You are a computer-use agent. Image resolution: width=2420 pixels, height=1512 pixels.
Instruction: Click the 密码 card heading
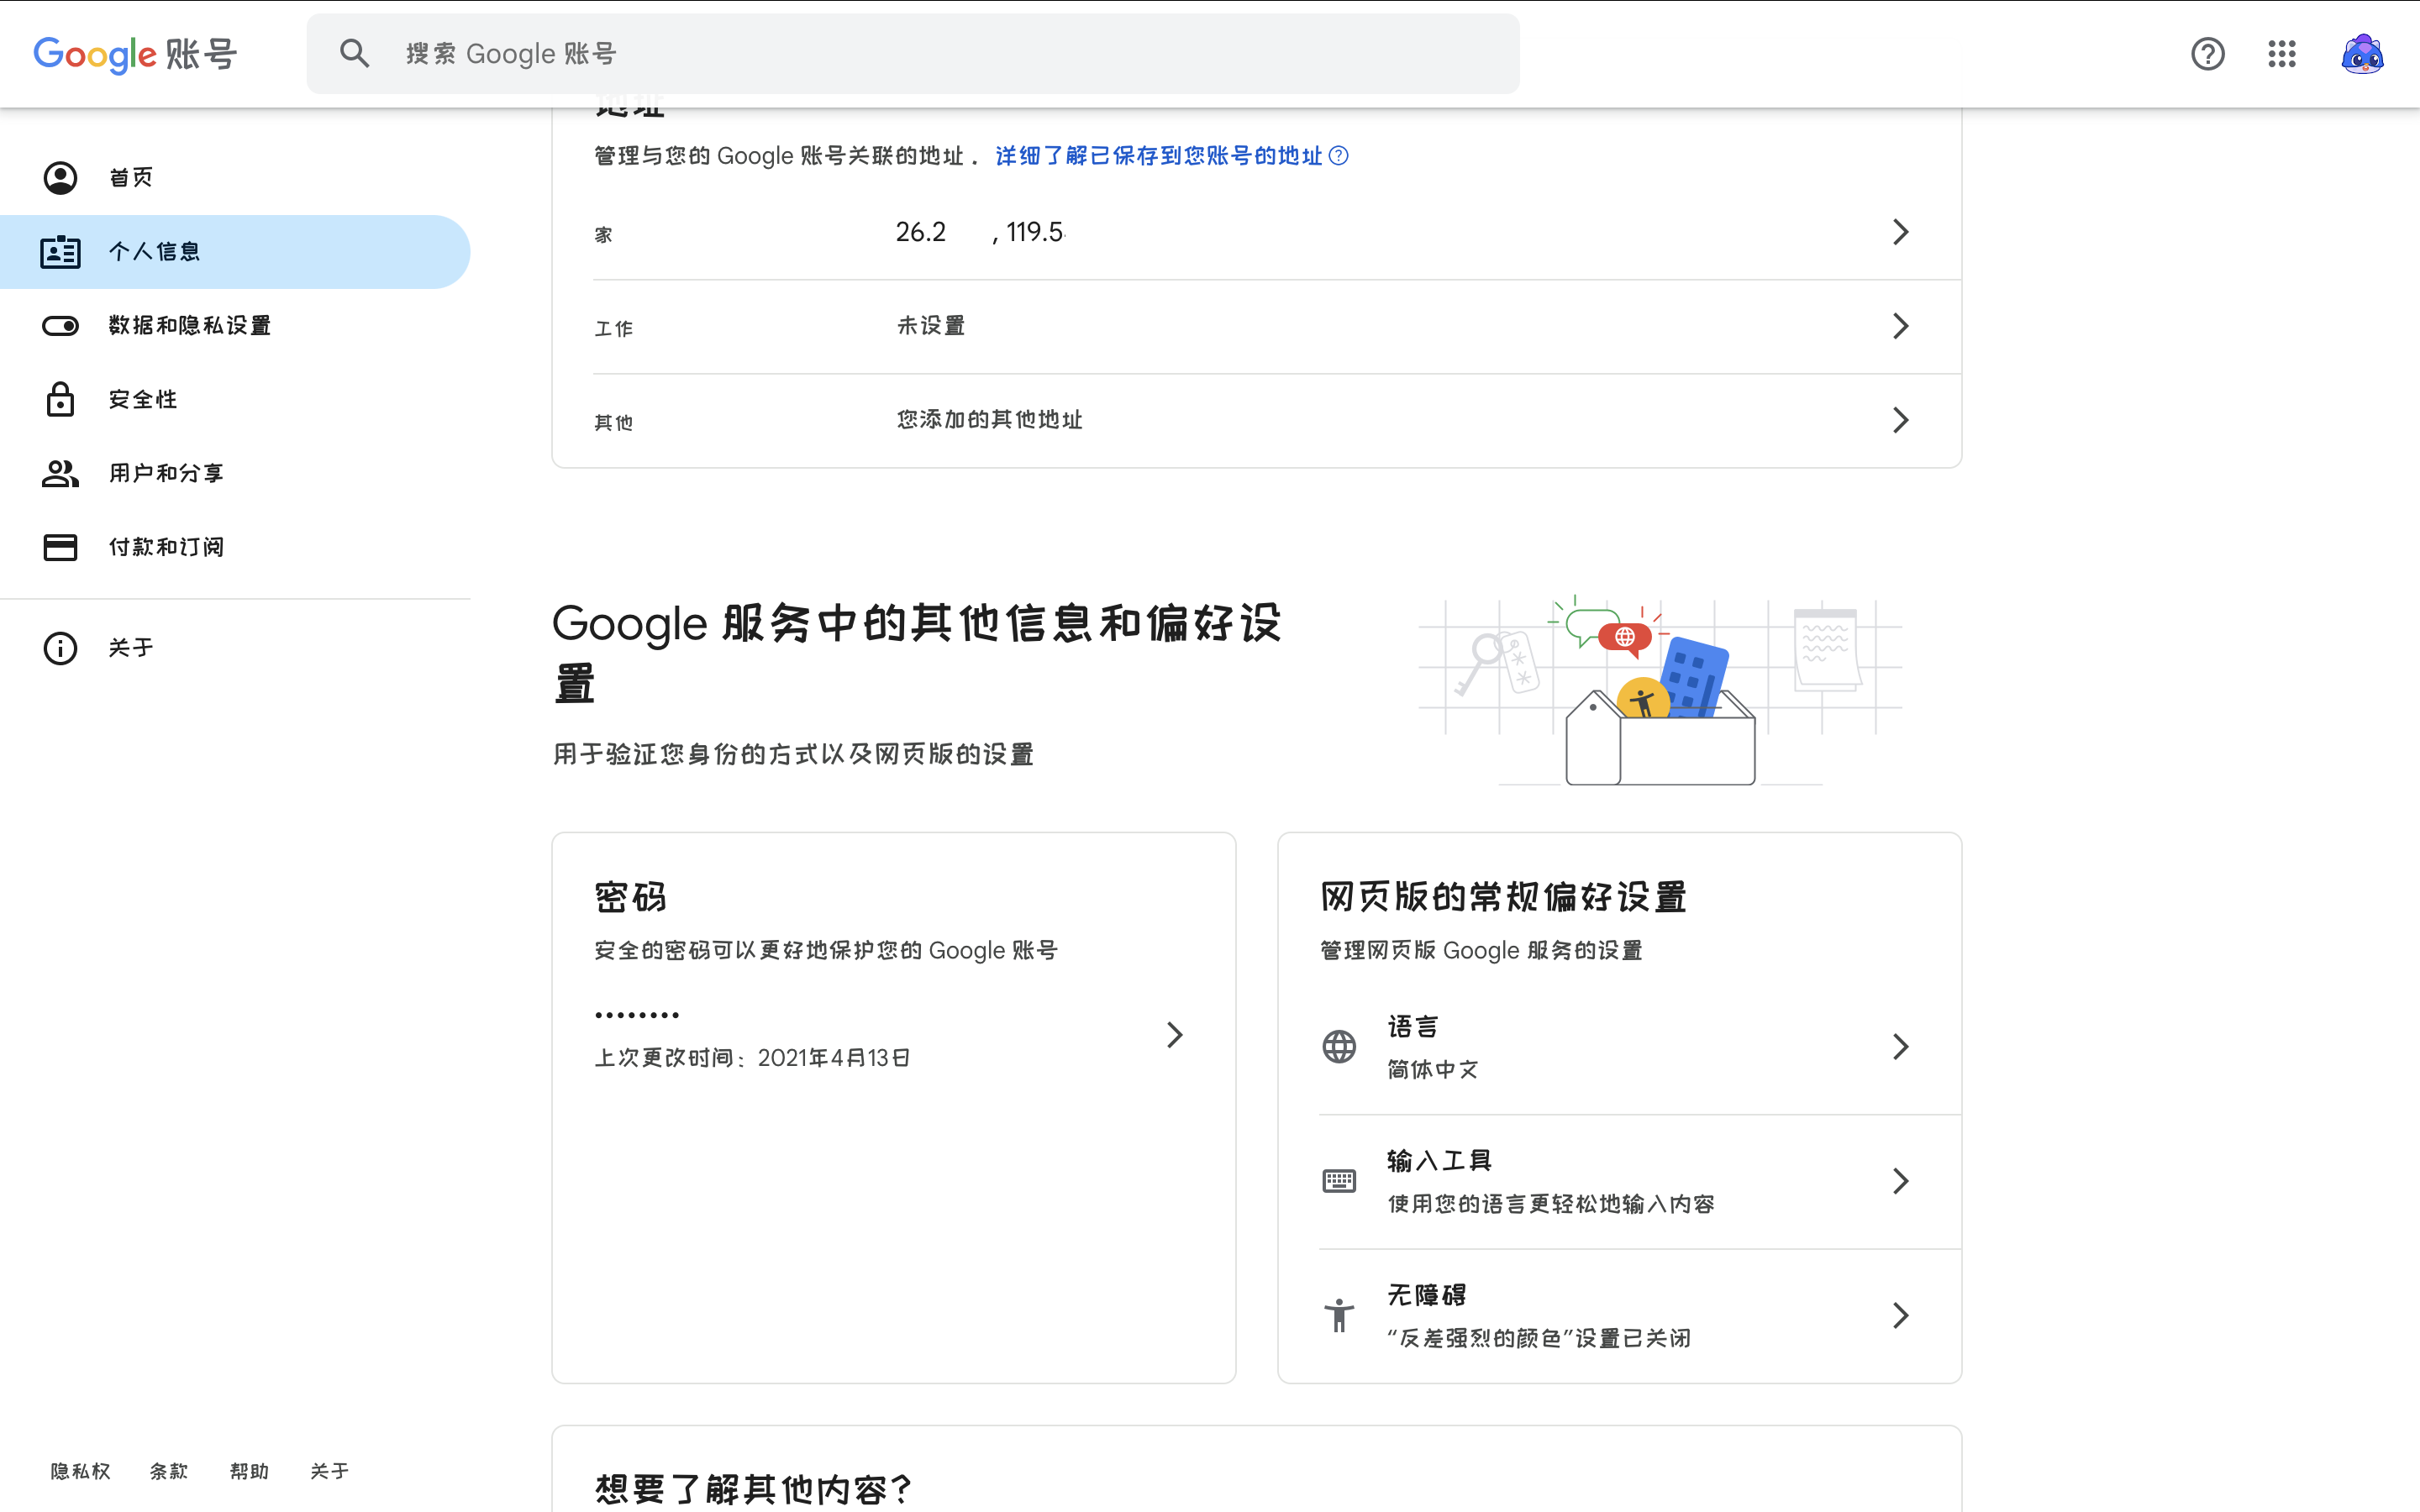point(631,897)
